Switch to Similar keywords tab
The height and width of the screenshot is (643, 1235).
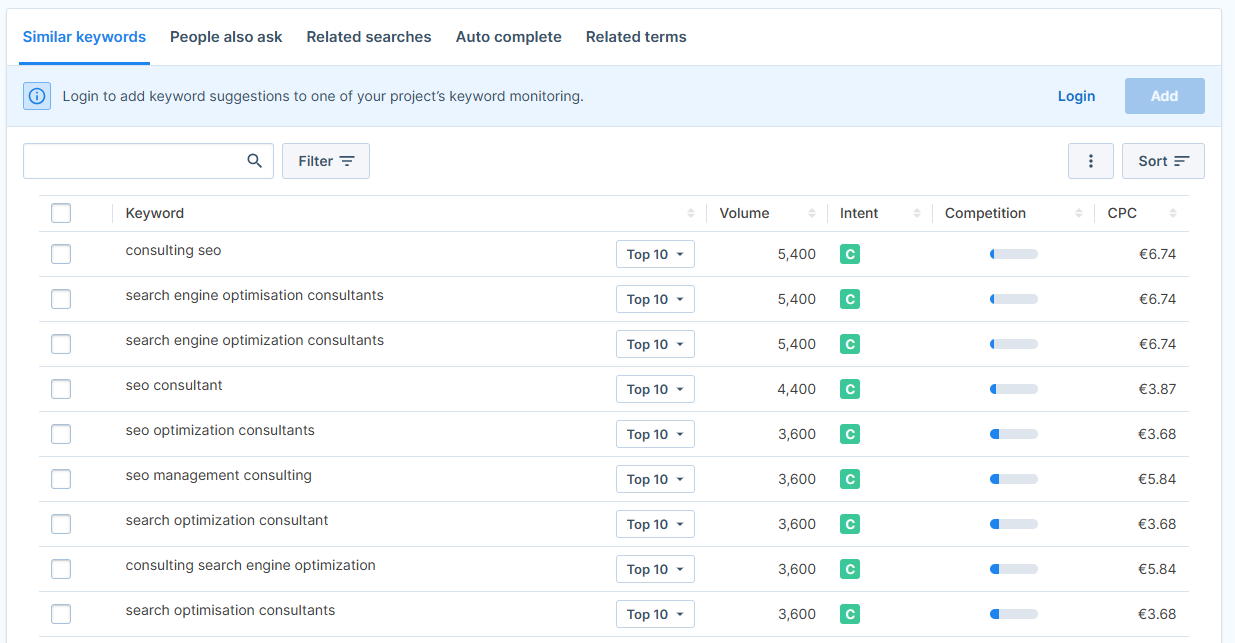pyautogui.click(x=84, y=37)
